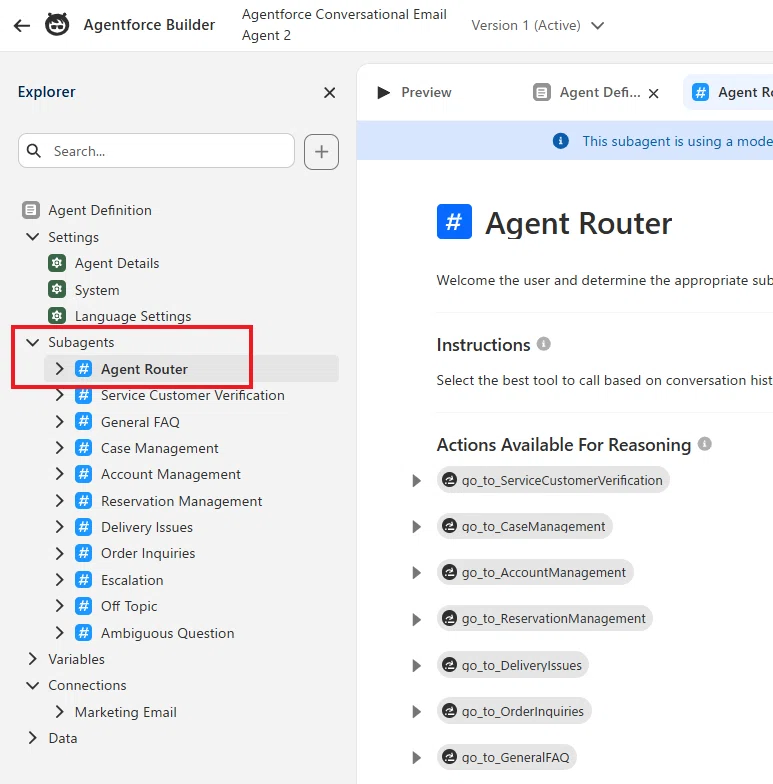Expand the Marketing Email connection

(59, 712)
